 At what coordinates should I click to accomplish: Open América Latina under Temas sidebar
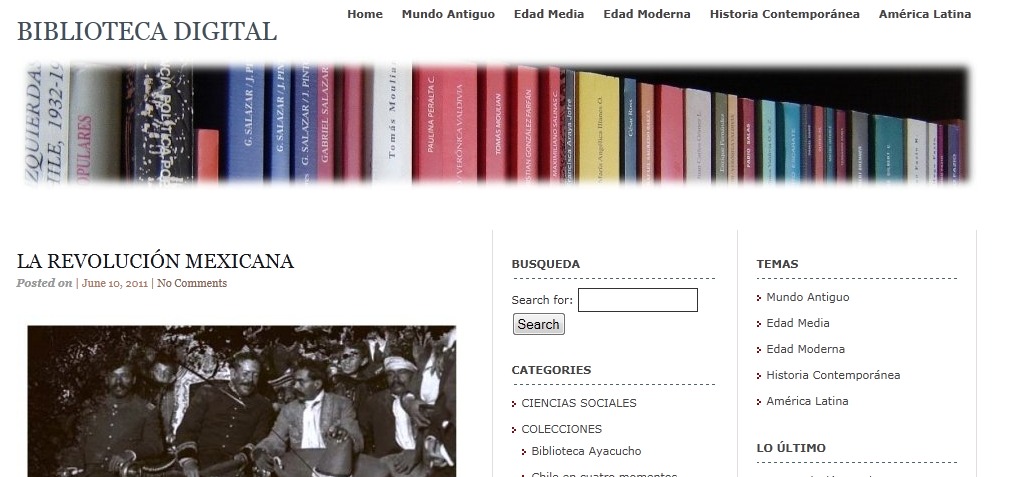point(807,401)
